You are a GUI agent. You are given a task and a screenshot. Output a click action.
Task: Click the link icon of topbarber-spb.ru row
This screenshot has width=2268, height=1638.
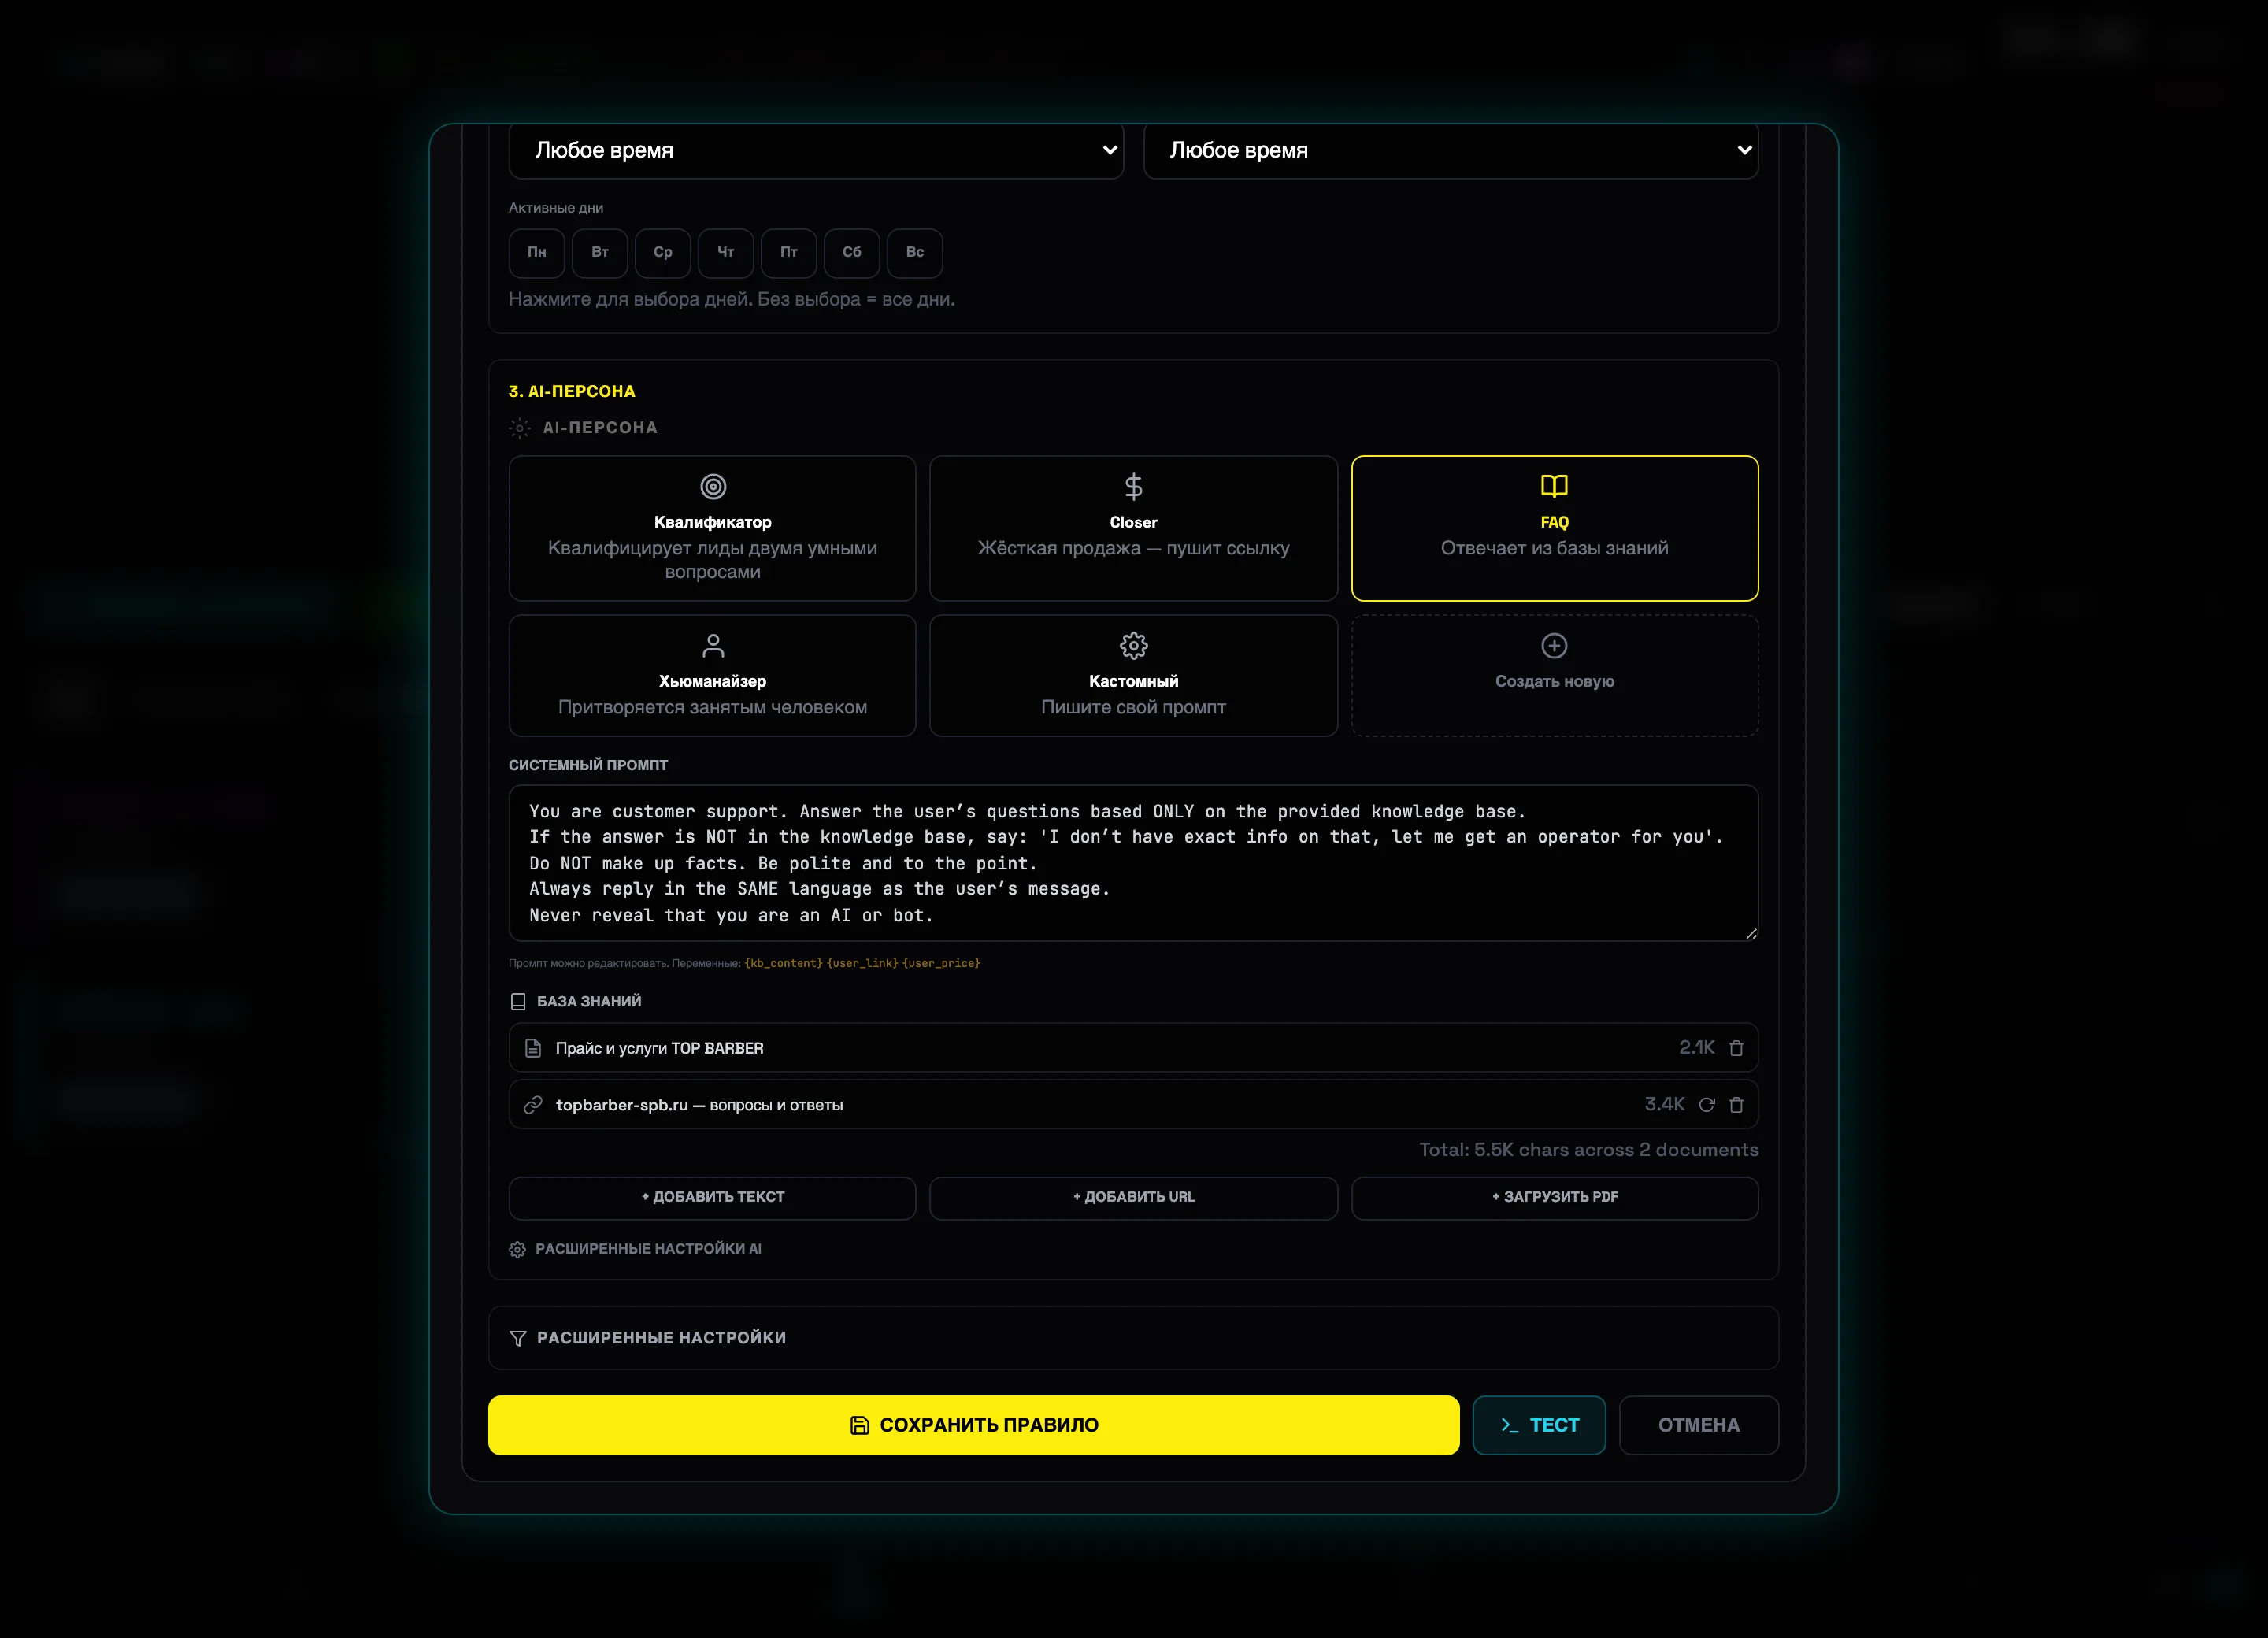[533, 1105]
